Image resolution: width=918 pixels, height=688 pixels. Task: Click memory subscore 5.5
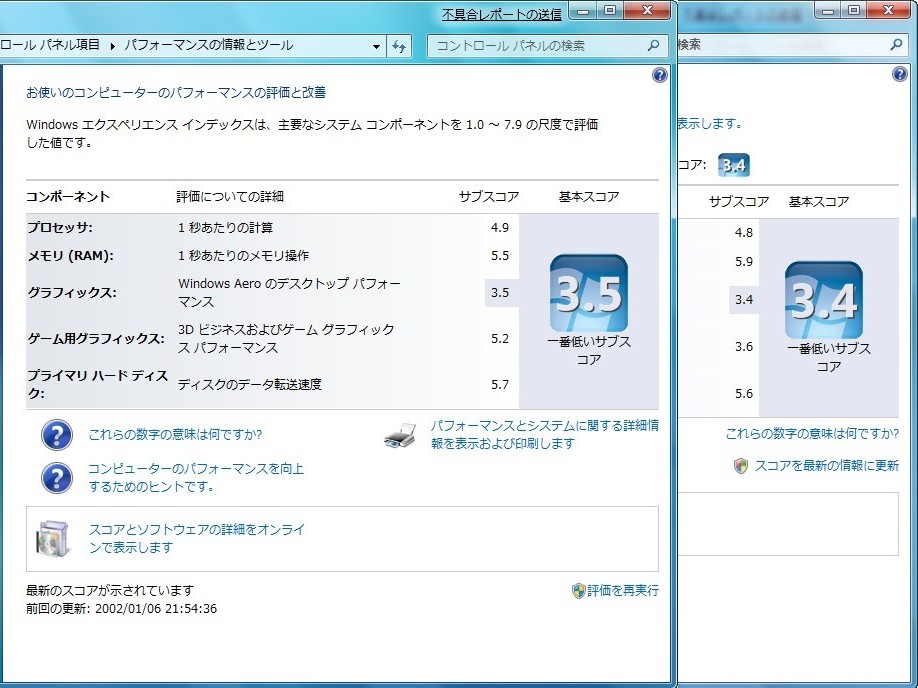click(499, 256)
